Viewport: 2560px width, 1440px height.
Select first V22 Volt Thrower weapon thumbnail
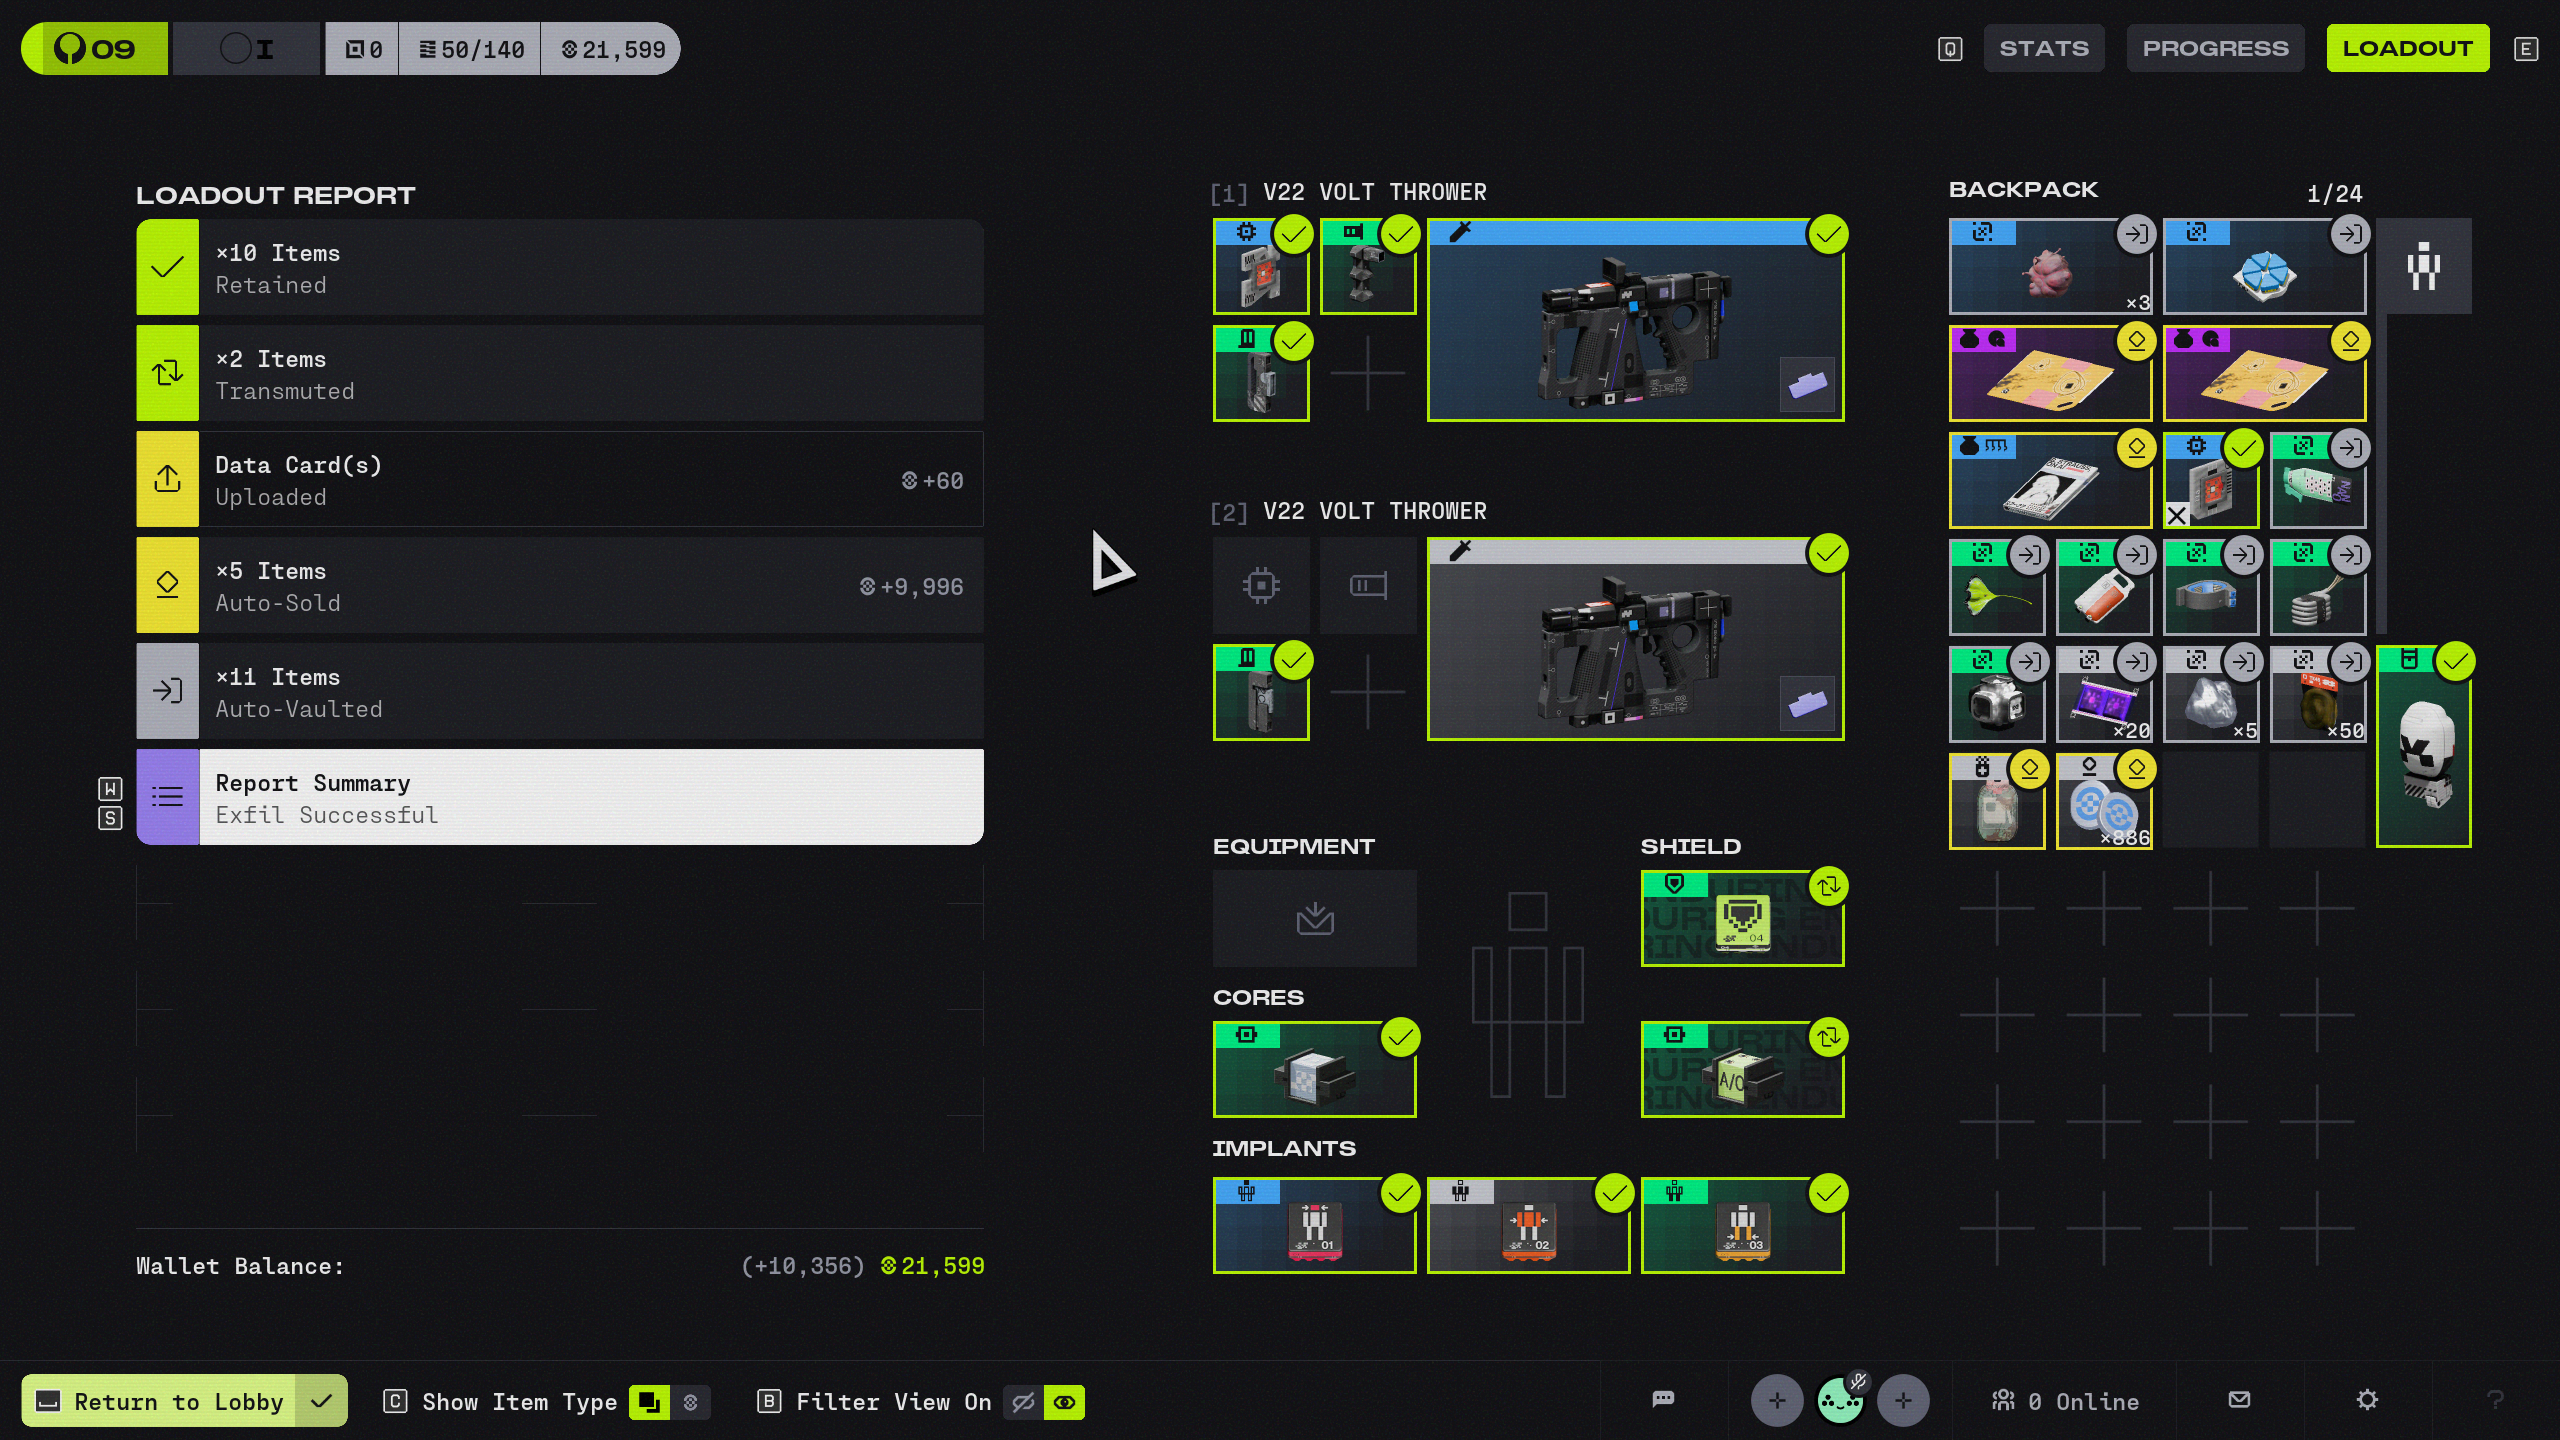click(1635, 322)
